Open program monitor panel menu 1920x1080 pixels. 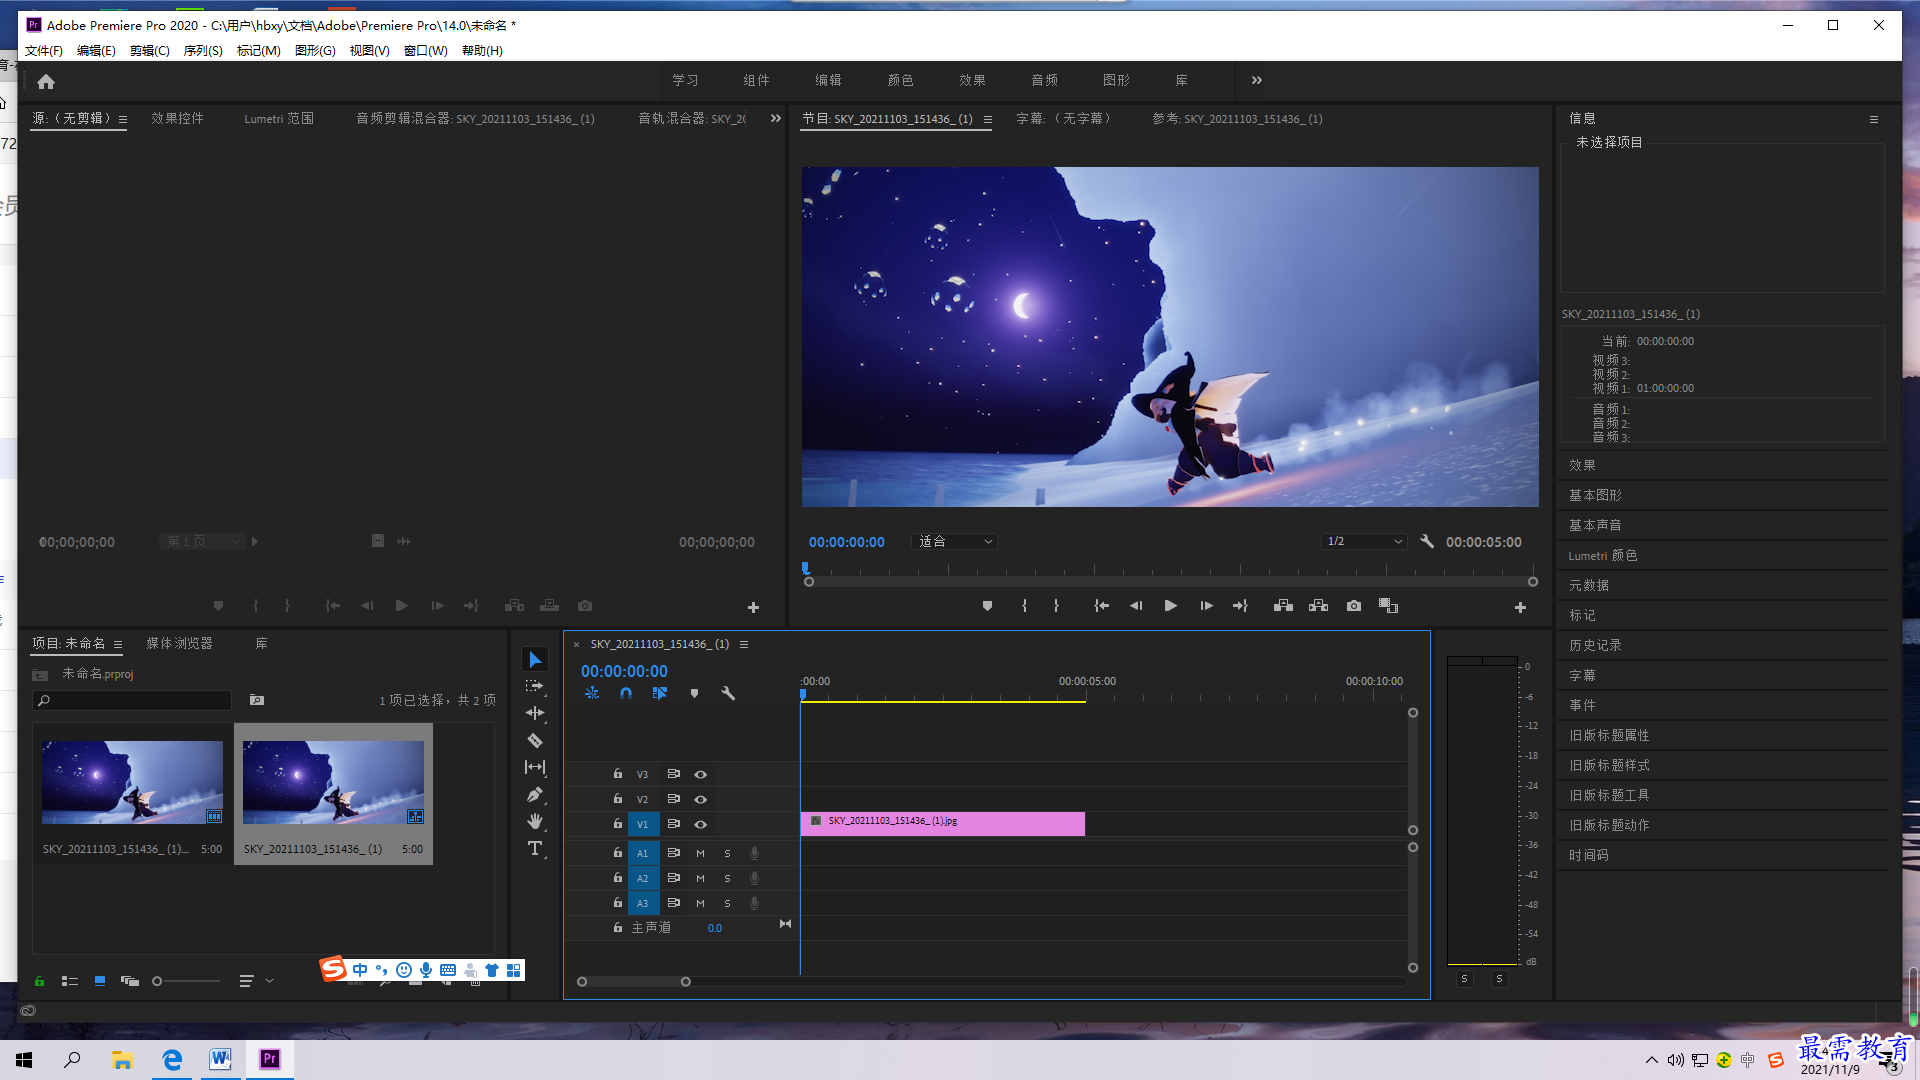pyautogui.click(x=988, y=119)
